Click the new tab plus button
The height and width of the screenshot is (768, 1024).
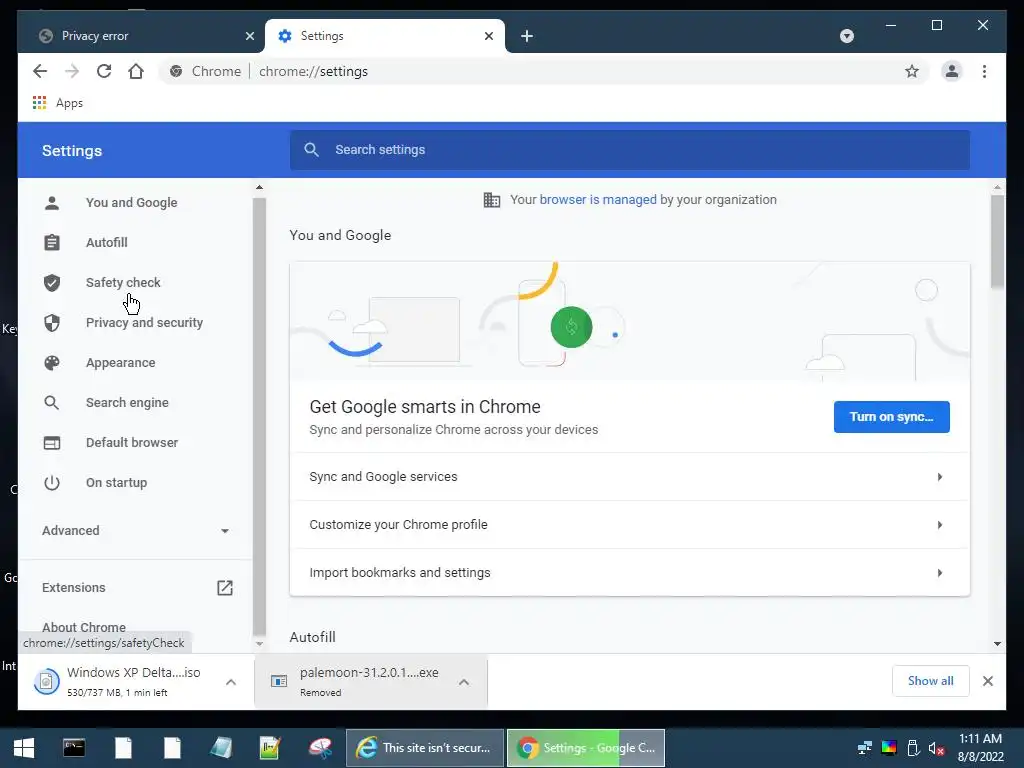point(527,36)
